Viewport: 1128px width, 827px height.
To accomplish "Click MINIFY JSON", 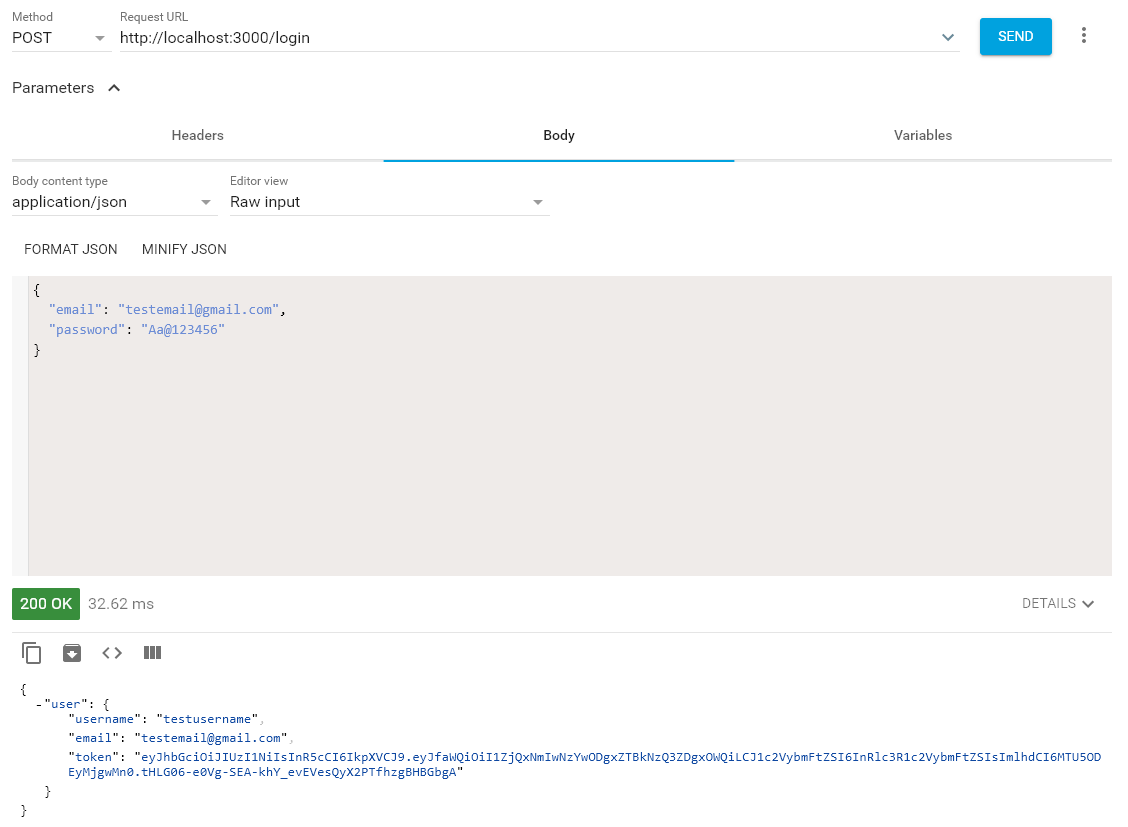I will click(183, 249).
